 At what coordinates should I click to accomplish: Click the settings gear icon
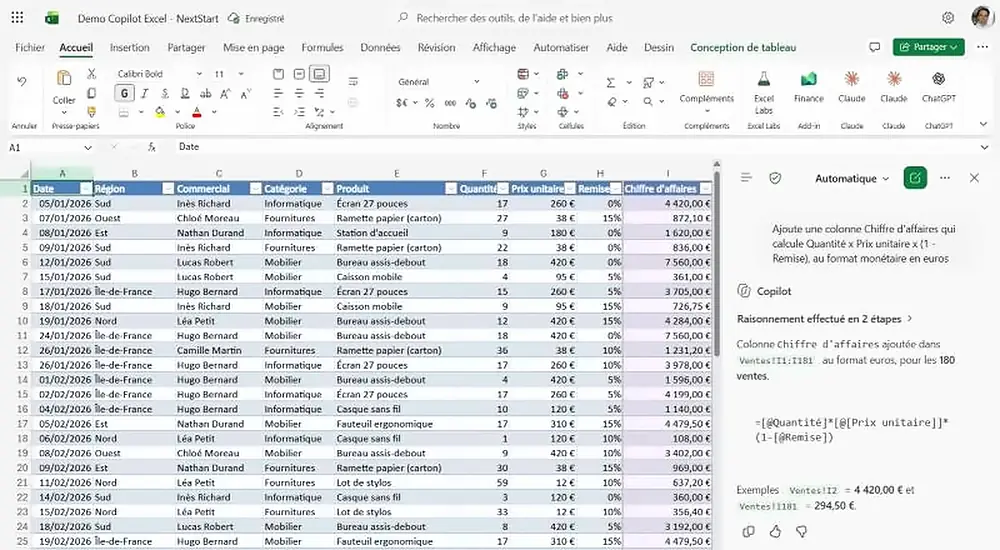click(x=948, y=18)
